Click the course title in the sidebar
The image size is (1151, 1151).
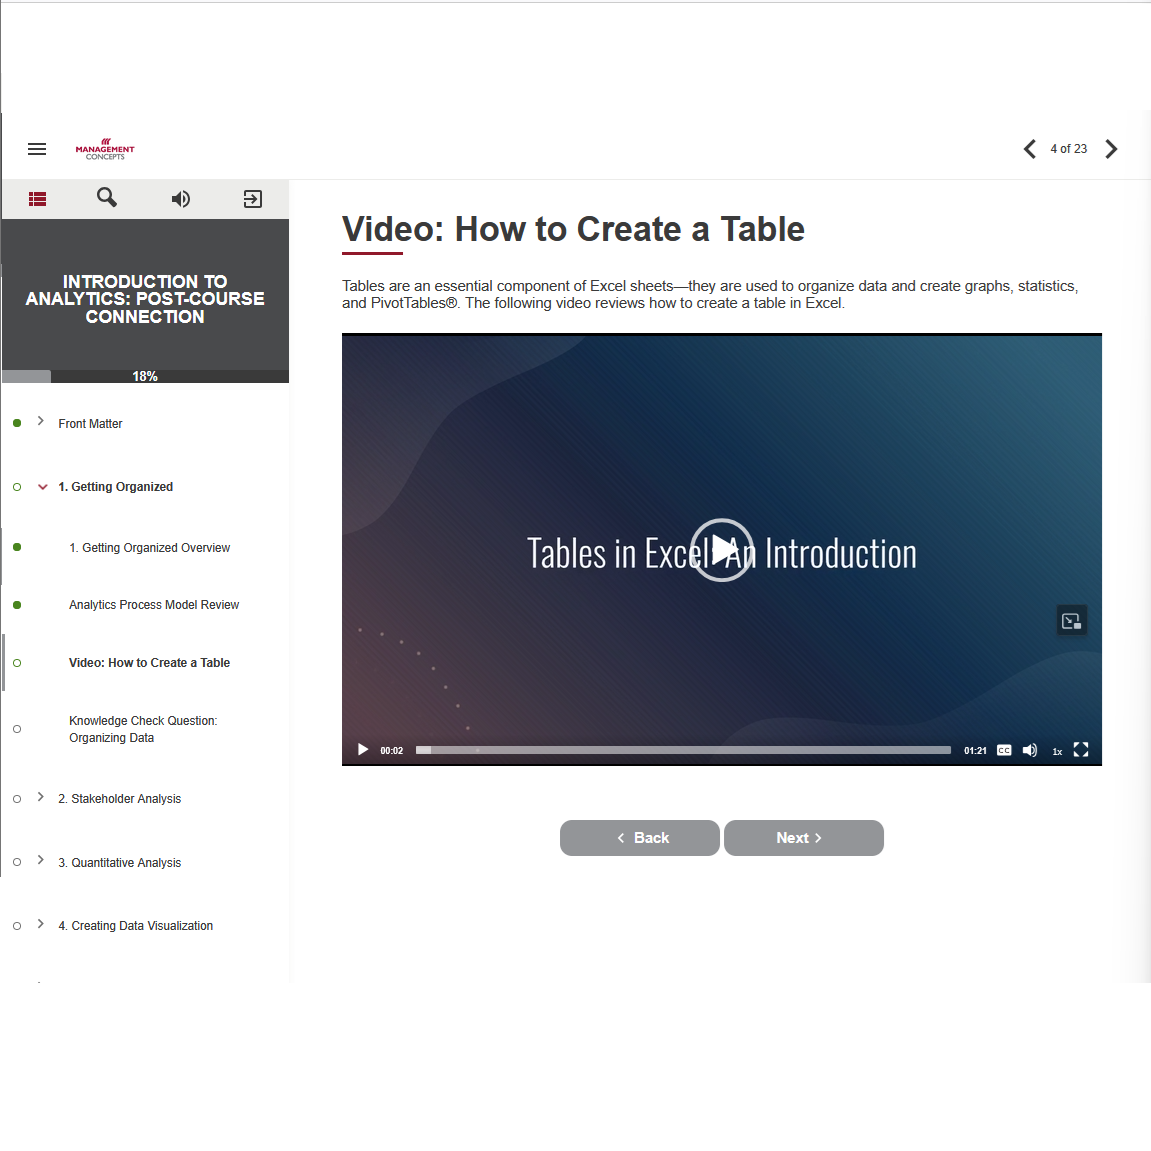tap(145, 299)
